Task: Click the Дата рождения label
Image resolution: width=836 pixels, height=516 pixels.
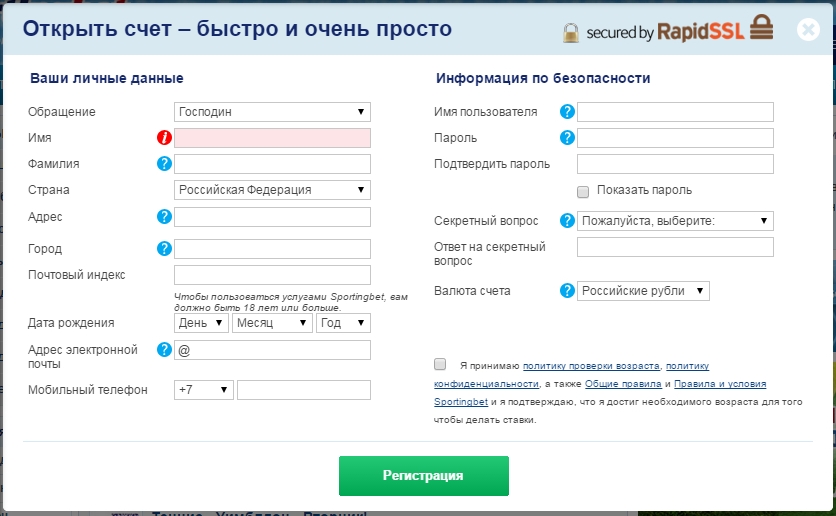Action: click(71, 323)
